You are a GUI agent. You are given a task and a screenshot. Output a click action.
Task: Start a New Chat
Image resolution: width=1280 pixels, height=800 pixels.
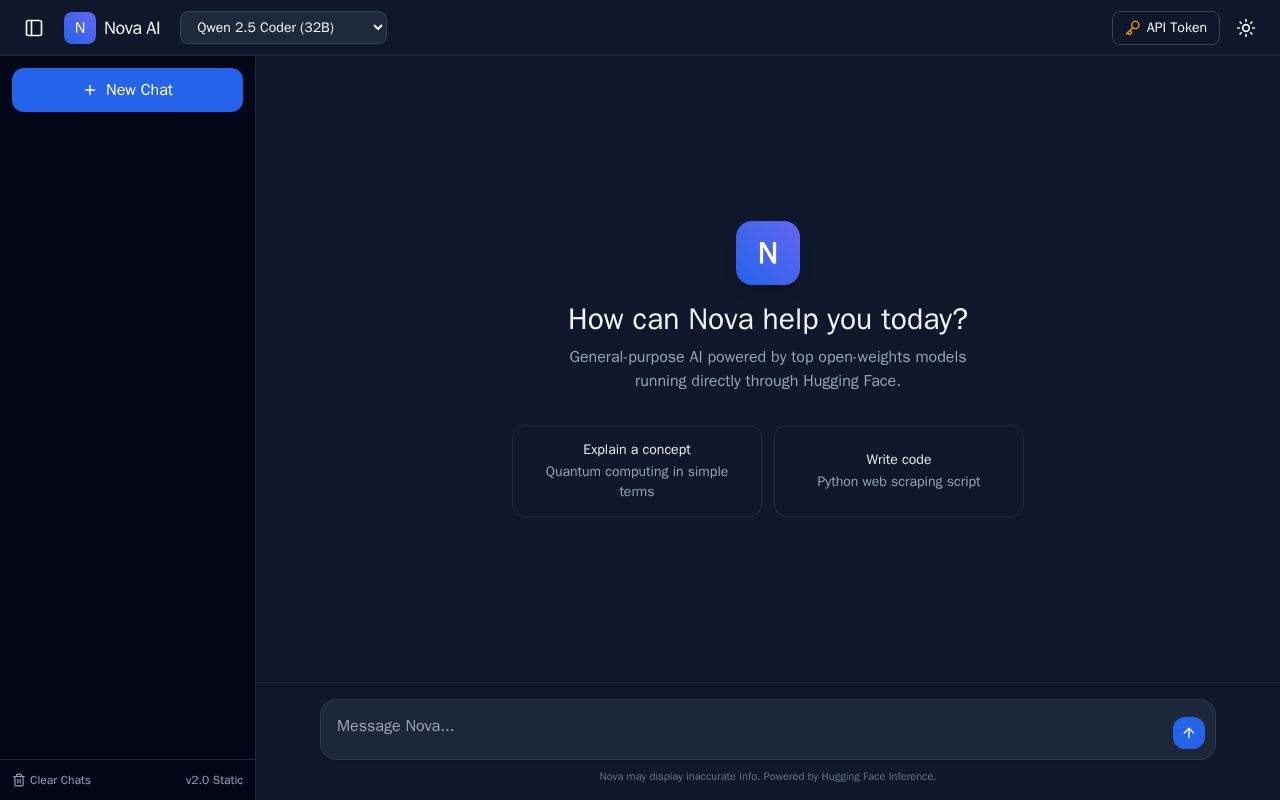[127, 90]
